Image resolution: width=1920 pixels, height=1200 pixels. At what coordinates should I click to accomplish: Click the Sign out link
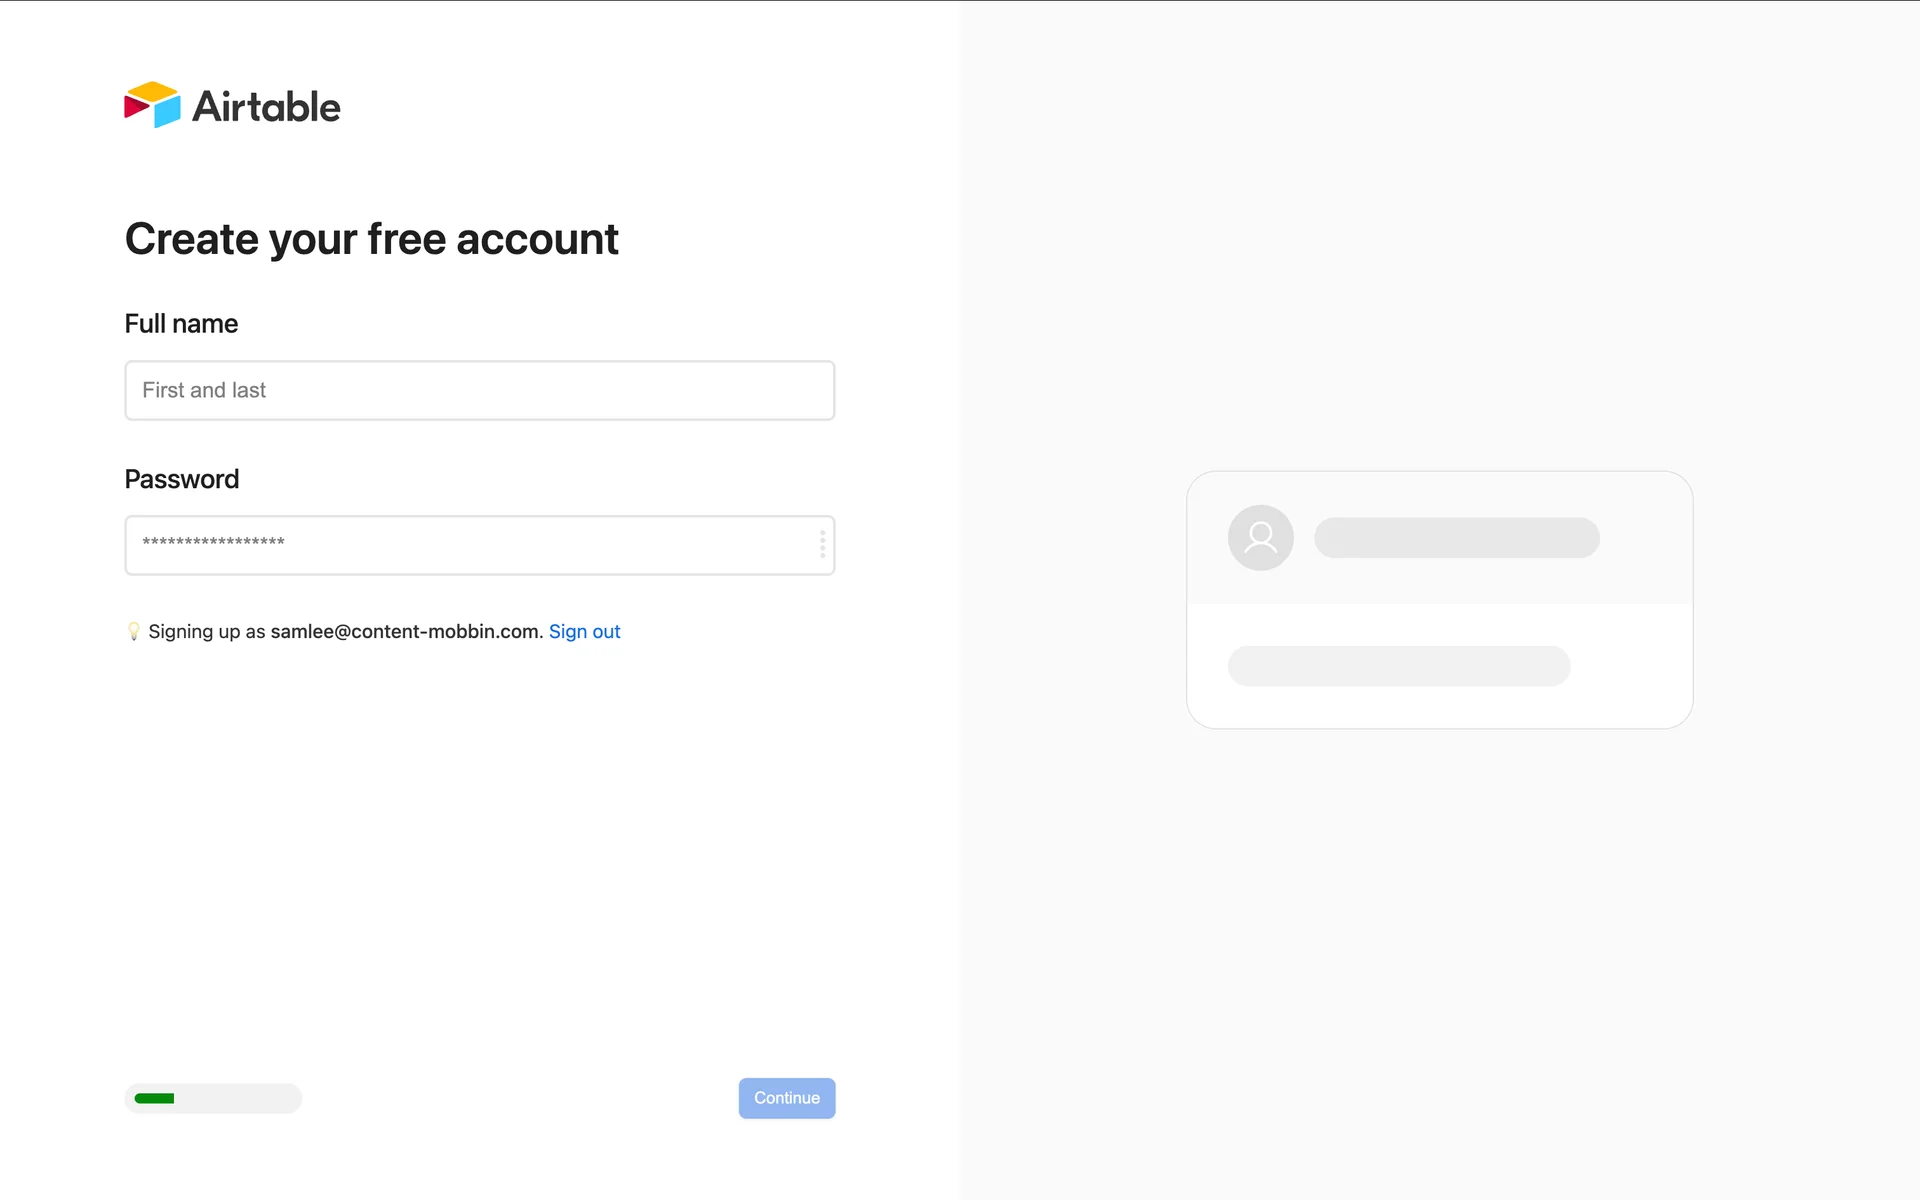click(584, 631)
